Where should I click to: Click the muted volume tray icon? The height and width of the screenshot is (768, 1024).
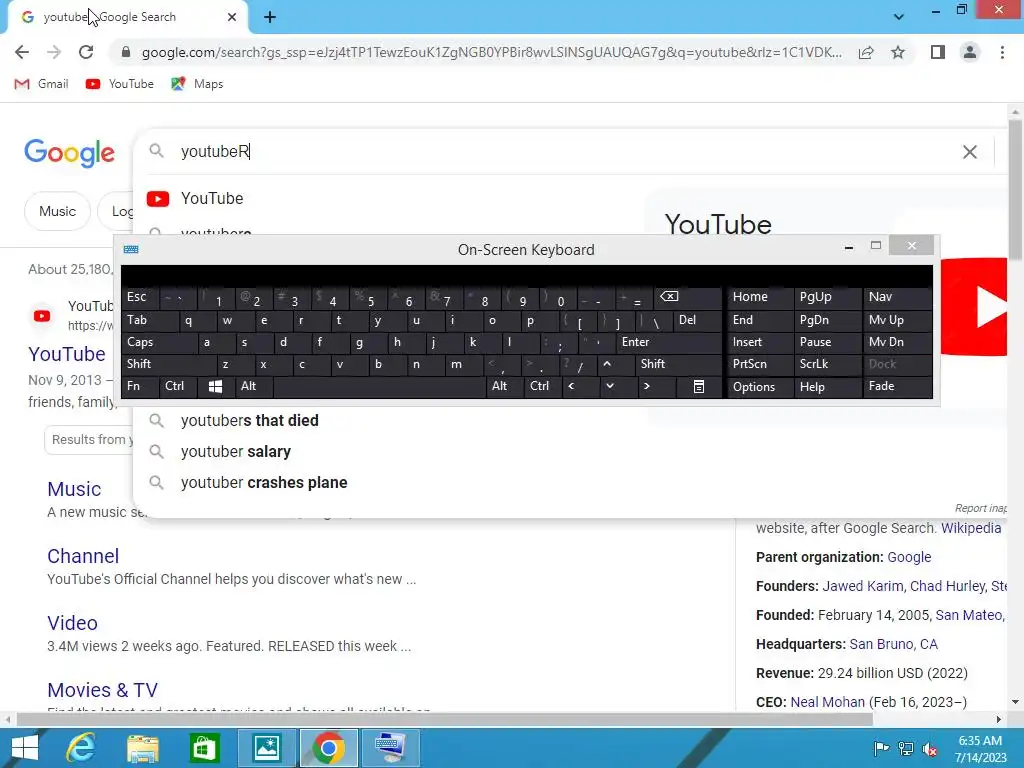pyautogui.click(x=930, y=749)
